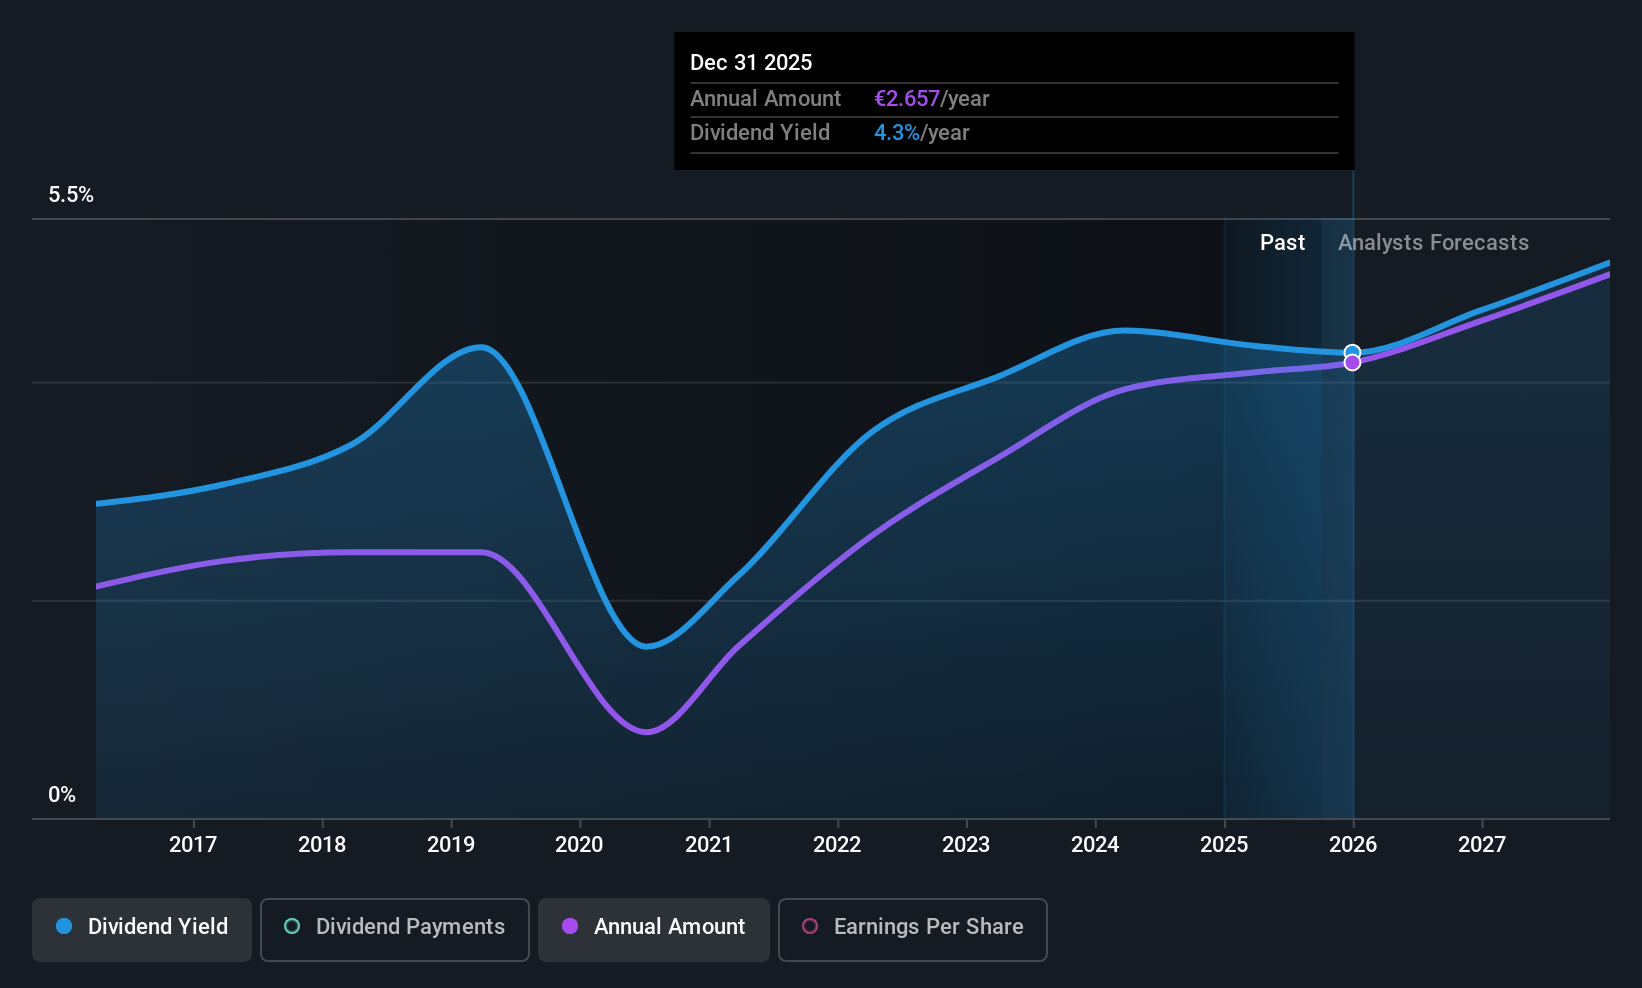
Task: Click the 5.5% y-axis label
Action: [71, 195]
